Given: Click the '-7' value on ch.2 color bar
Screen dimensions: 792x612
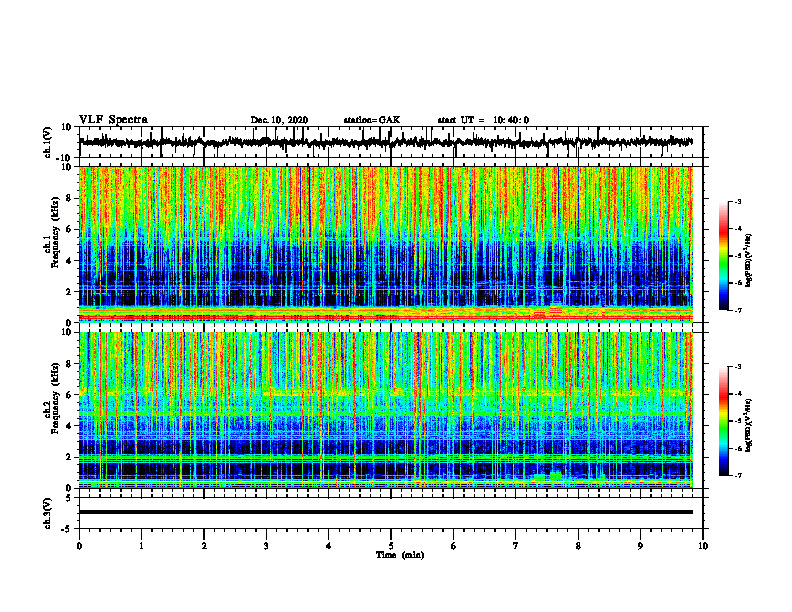Looking at the screenshot, I should [x=738, y=476].
